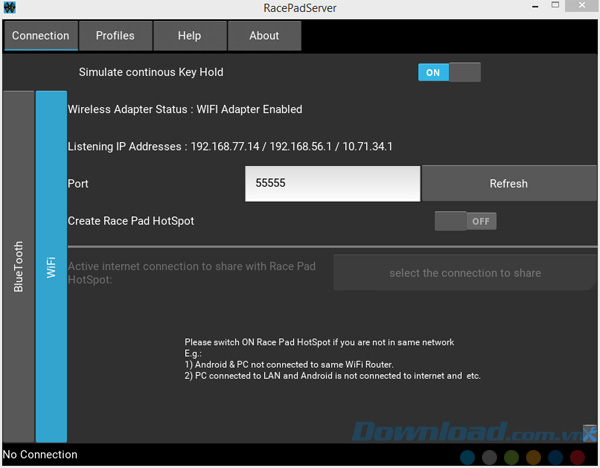Image resolution: width=600 pixels, height=468 pixels.
Task: Select the orange color theme circle
Action: coord(534,457)
